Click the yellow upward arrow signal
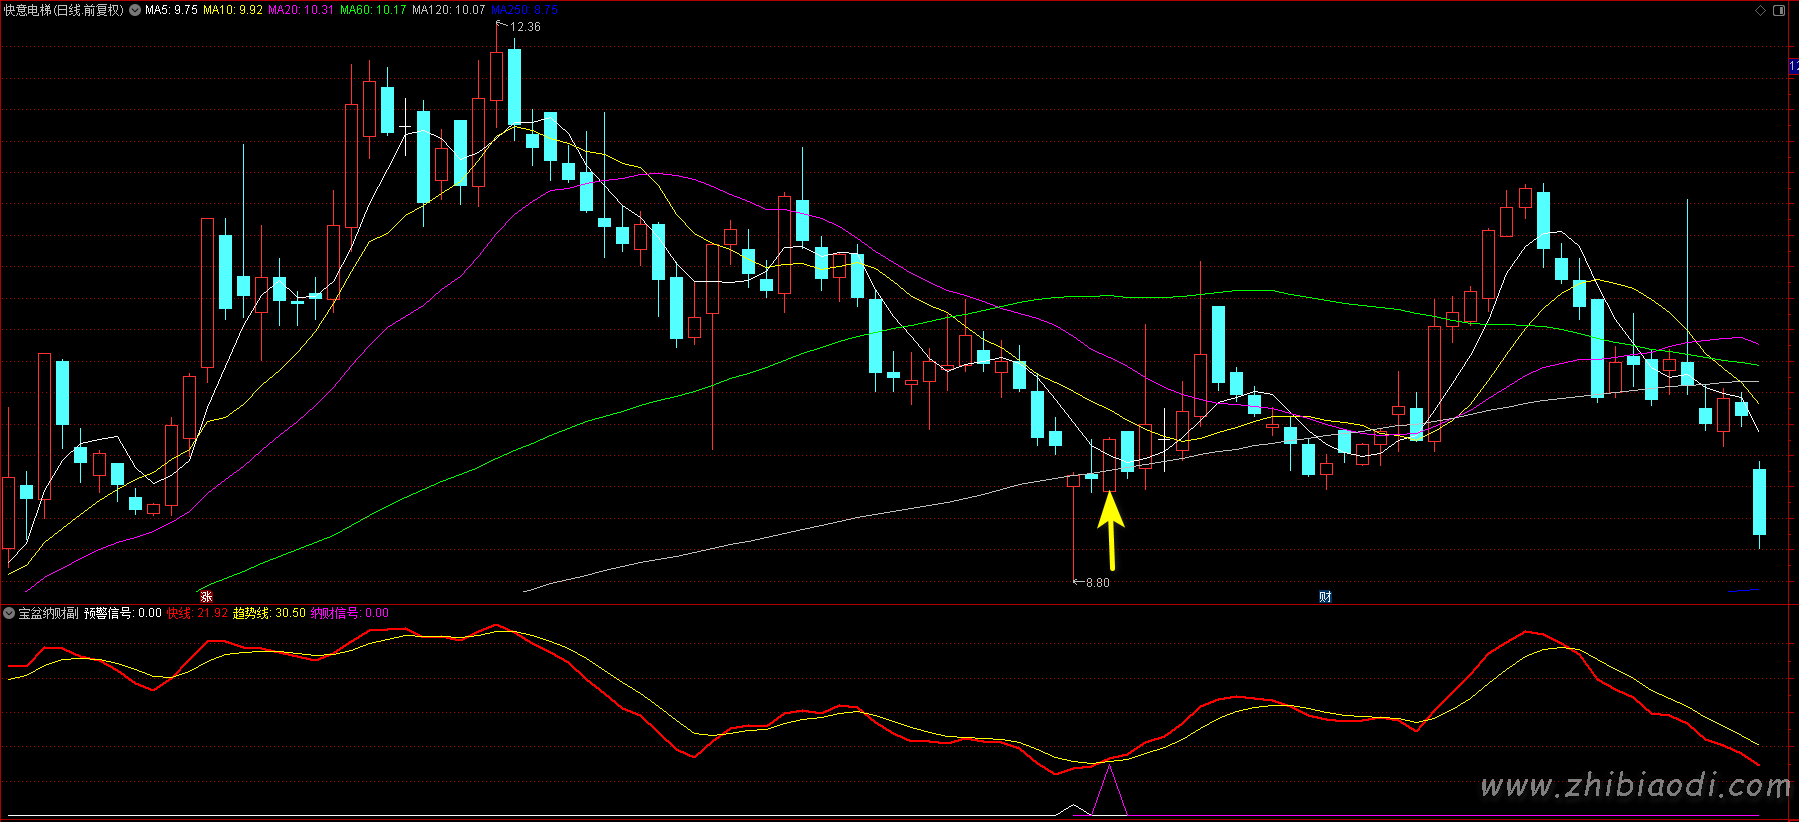 1110,530
